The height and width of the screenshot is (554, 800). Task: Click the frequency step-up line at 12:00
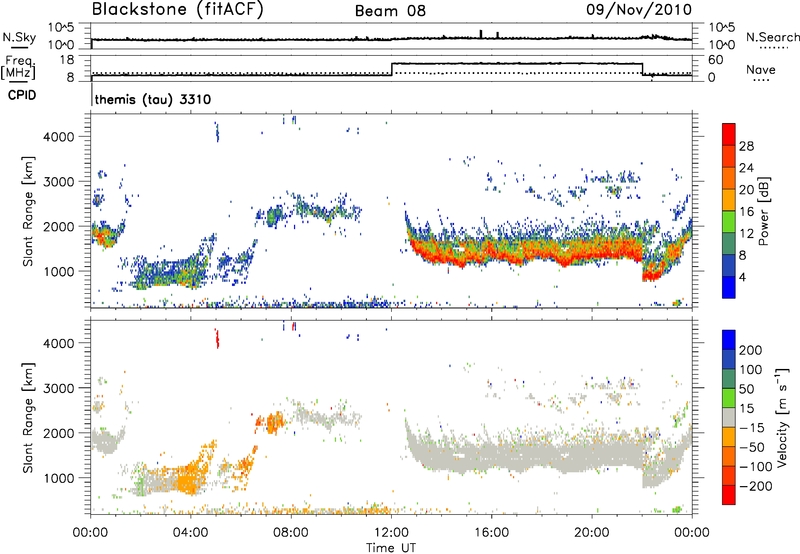(x=392, y=69)
